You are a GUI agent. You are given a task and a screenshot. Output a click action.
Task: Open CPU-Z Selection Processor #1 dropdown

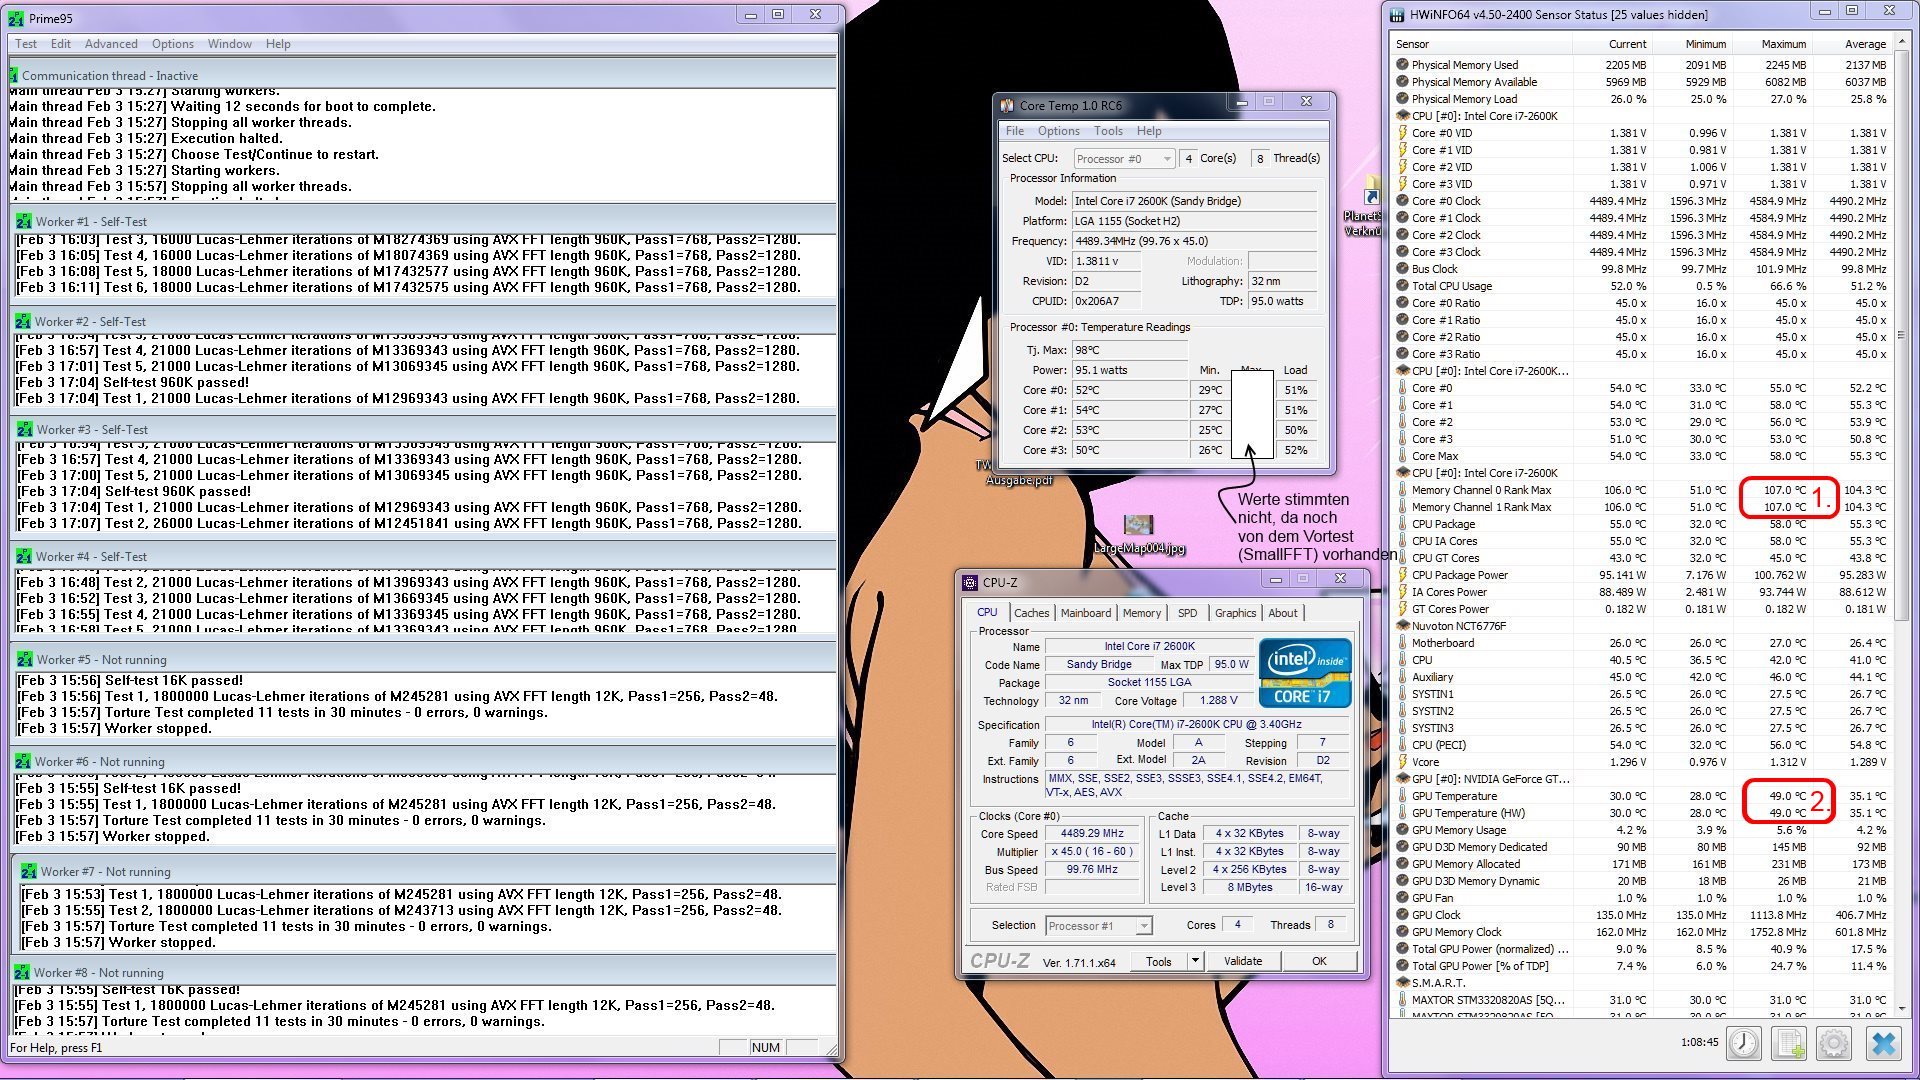(x=1098, y=926)
